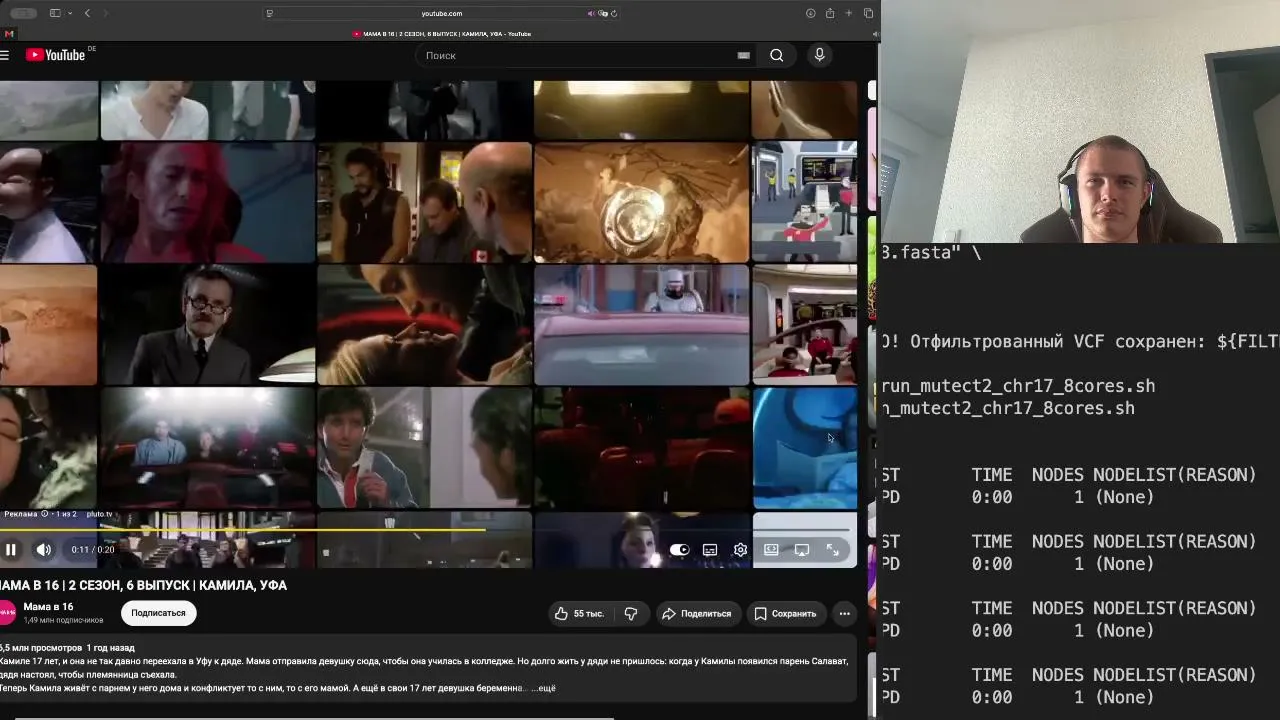The width and height of the screenshot is (1280, 720).
Task: Turn on subtitles in the player
Action: coord(710,549)
